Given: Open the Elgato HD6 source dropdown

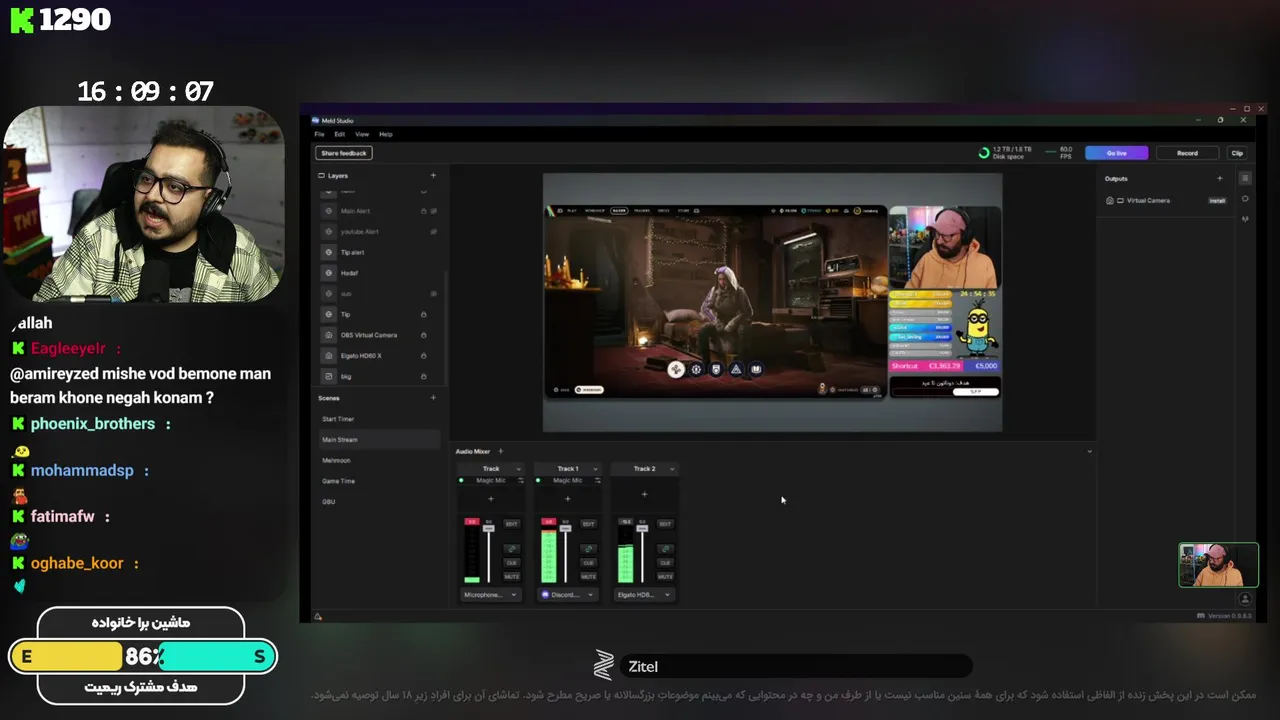Looking at the screenshot, I should click(644, 595).
